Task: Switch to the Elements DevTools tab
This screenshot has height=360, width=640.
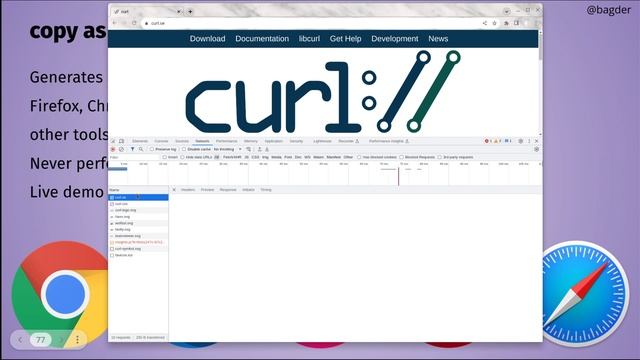Action: (140, 141)
